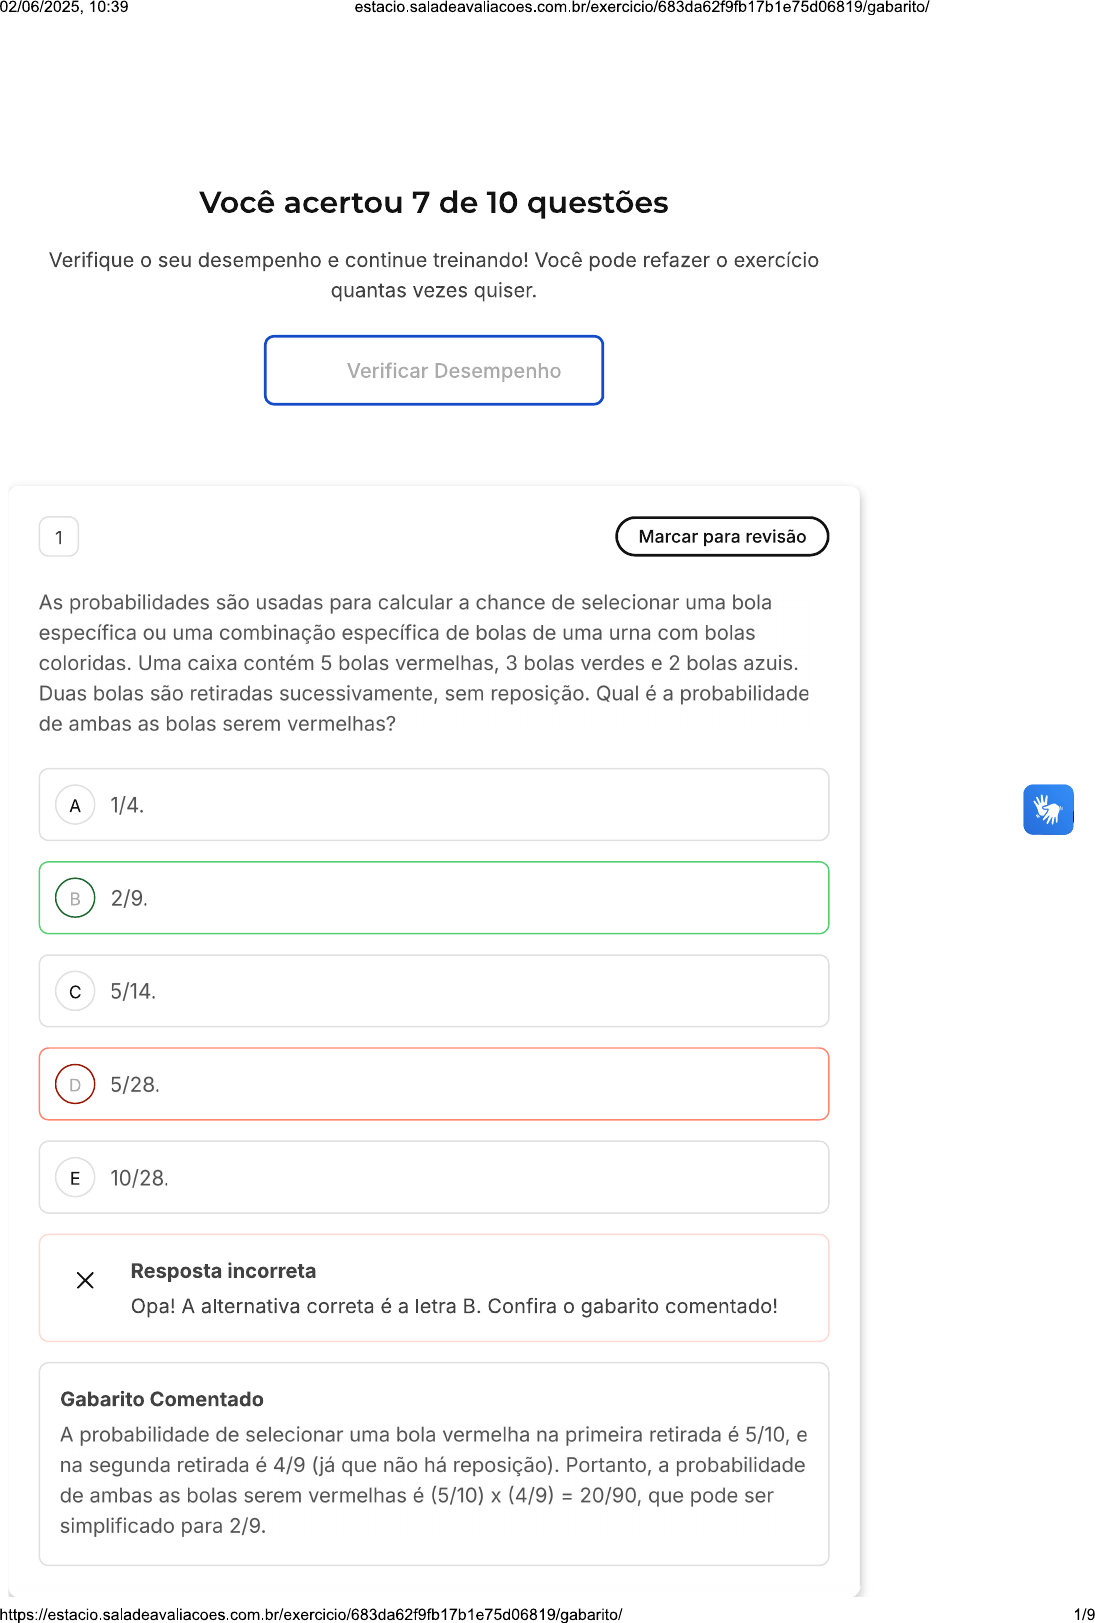Select option A radio circle
This screenshot has height=1623, width=1095.
click(x=75, y=805)
